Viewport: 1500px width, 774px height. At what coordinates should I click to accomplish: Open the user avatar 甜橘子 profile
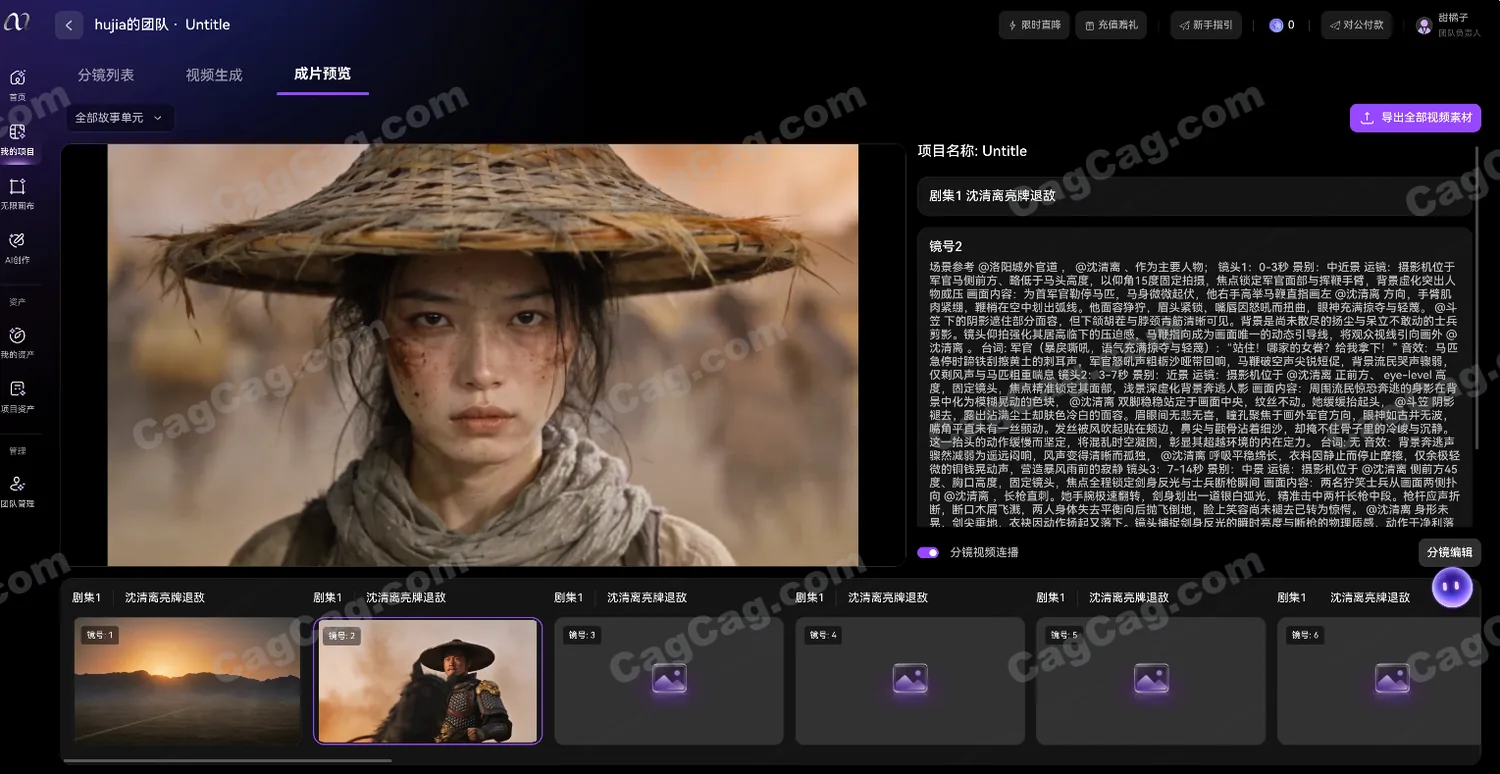click(1424, 25)
